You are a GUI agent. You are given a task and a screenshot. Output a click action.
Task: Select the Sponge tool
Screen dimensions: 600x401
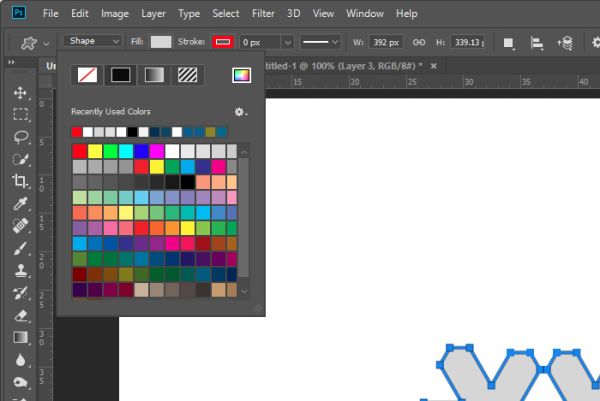coord(20,382)
